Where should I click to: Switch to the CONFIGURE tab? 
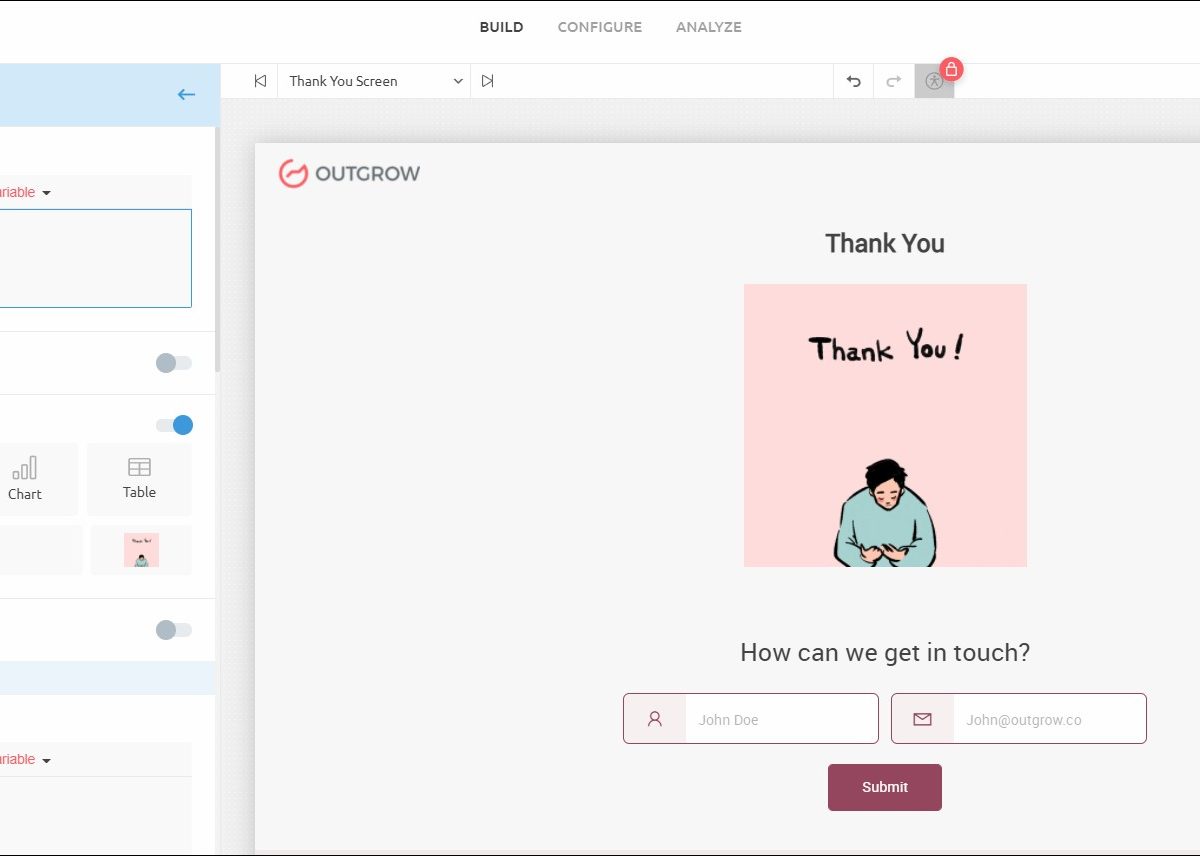pos(599,27)
